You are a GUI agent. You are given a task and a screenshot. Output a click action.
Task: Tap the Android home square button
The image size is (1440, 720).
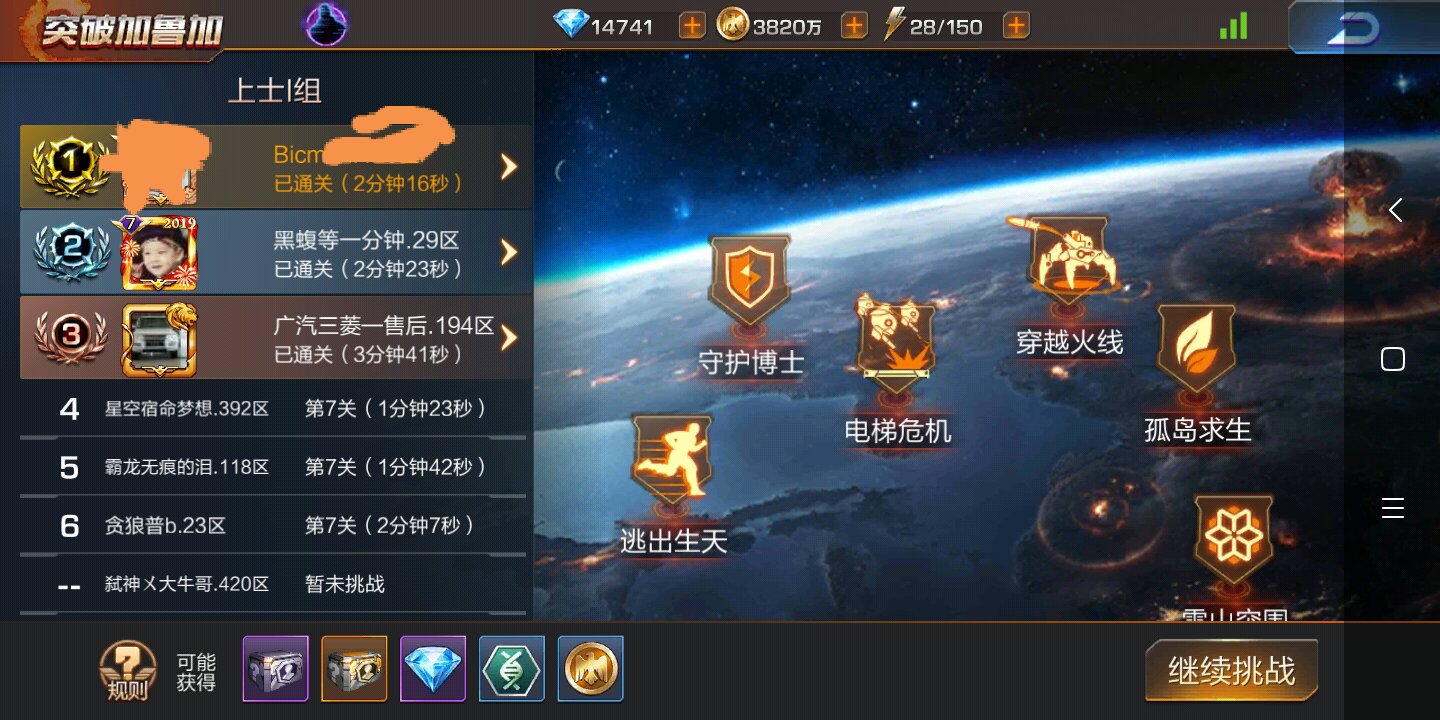coord(1392,359)
